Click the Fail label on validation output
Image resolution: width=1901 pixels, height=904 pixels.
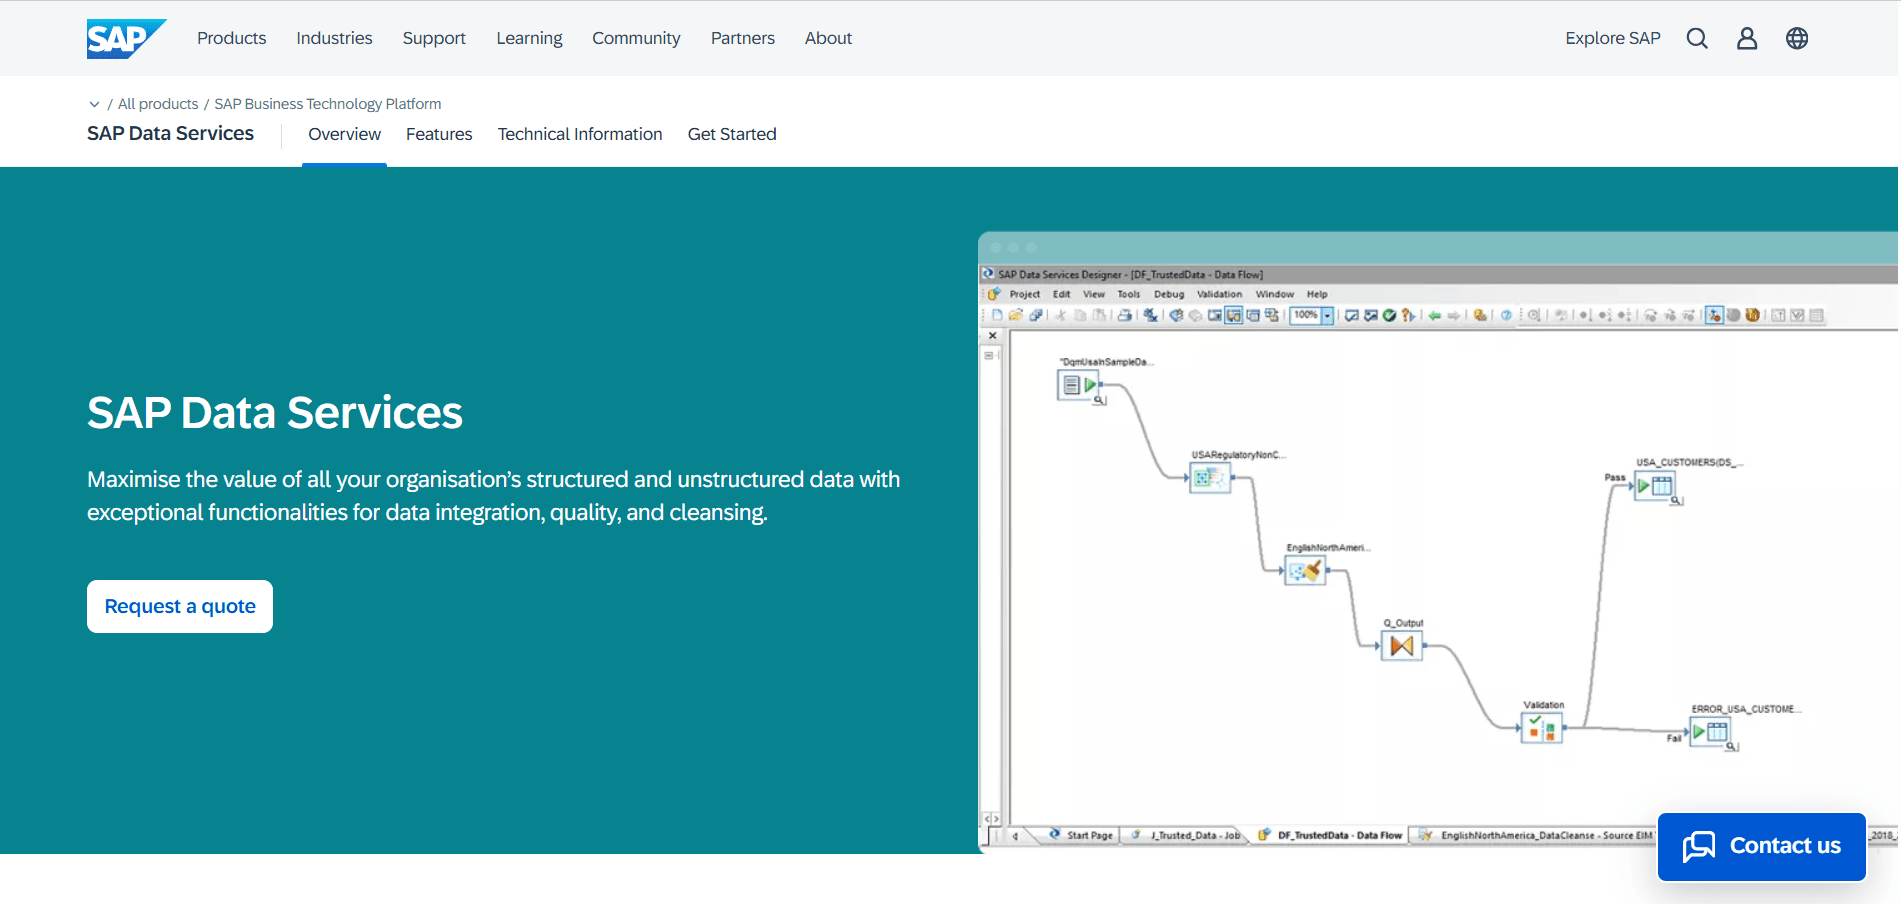pos(1674,738)
